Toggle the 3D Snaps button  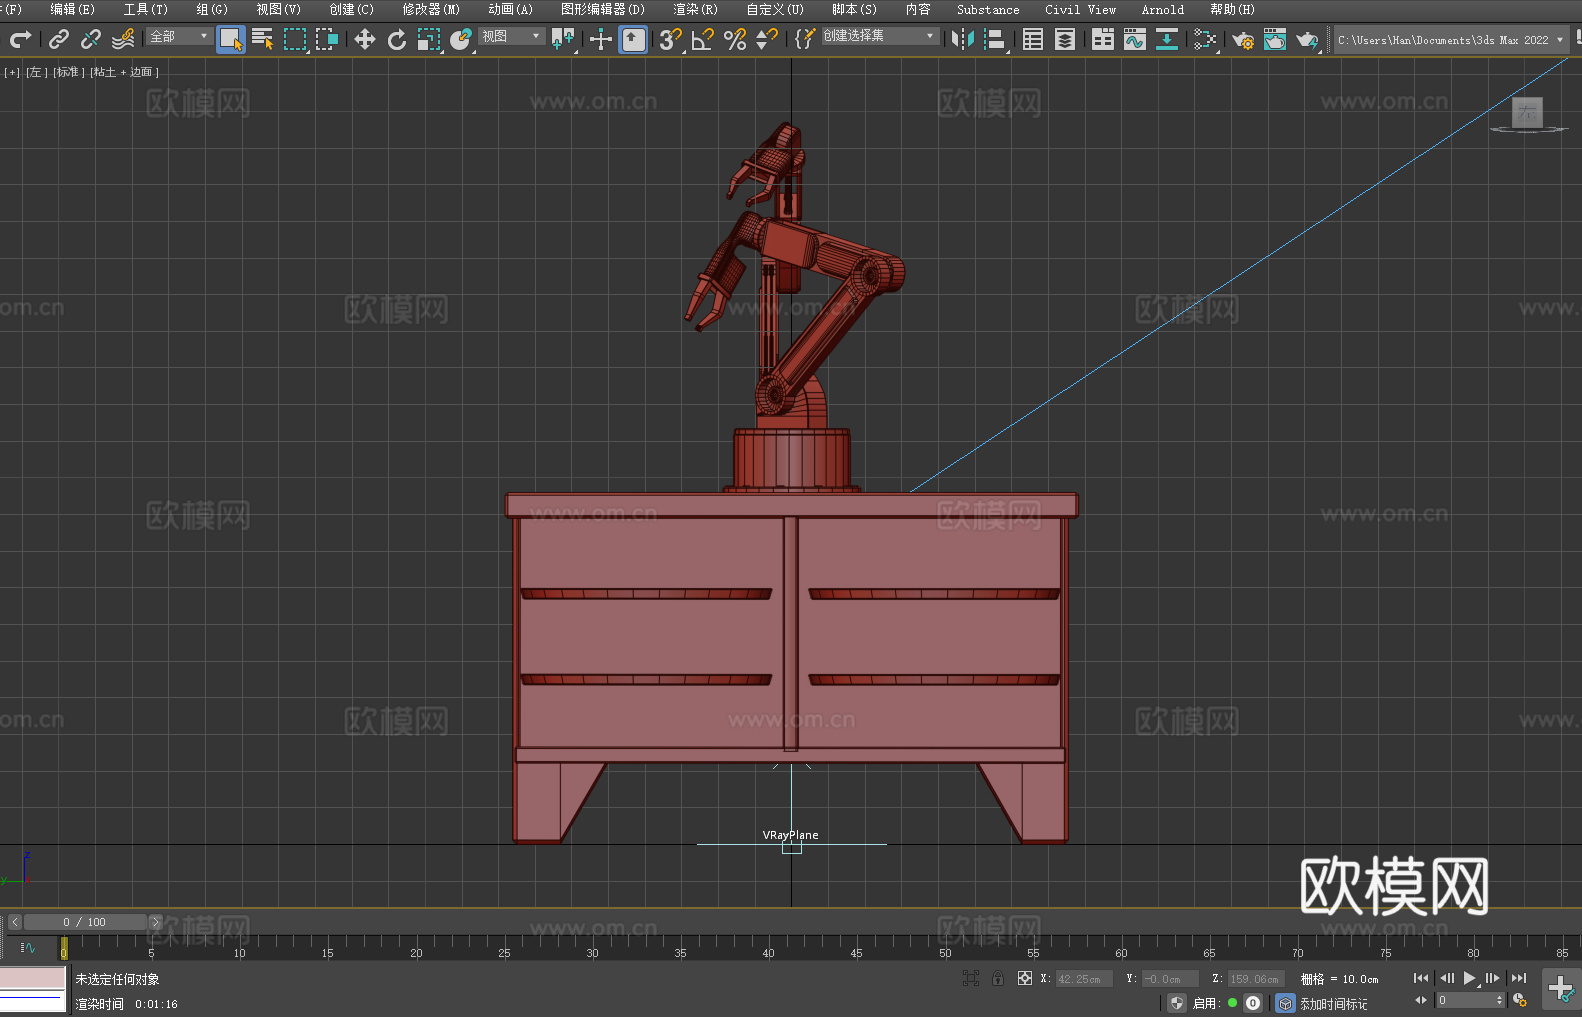tap(669, 39)
